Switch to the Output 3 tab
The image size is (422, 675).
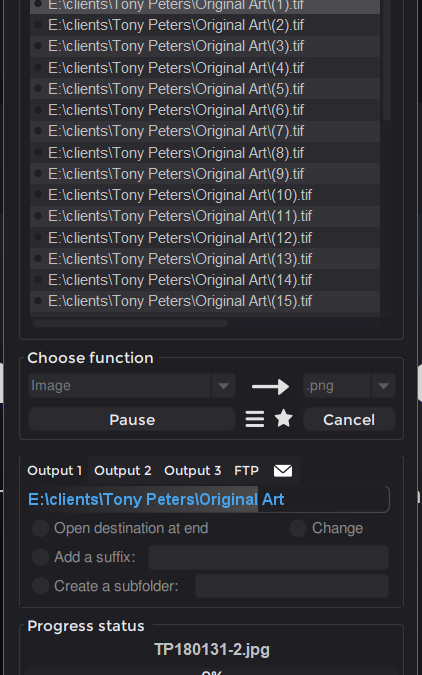point(192,471)
